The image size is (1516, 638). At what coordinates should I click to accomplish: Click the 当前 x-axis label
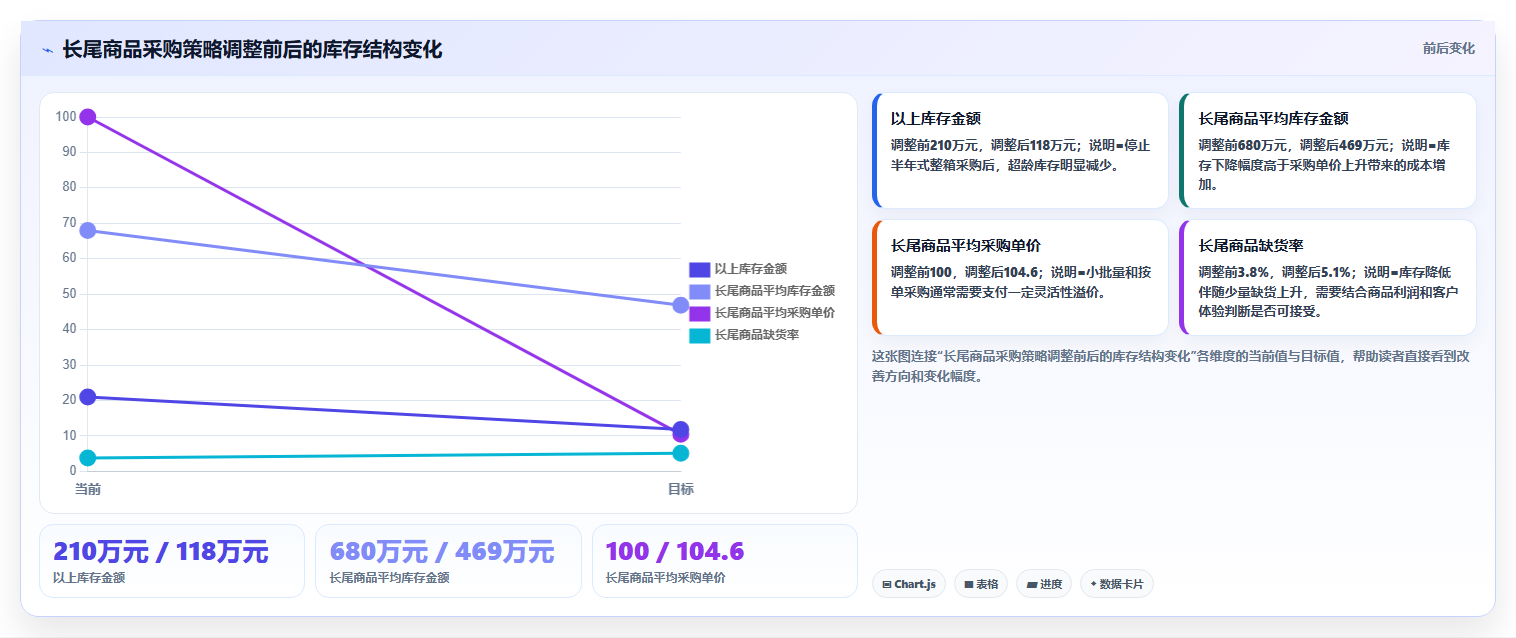(88, 489)
